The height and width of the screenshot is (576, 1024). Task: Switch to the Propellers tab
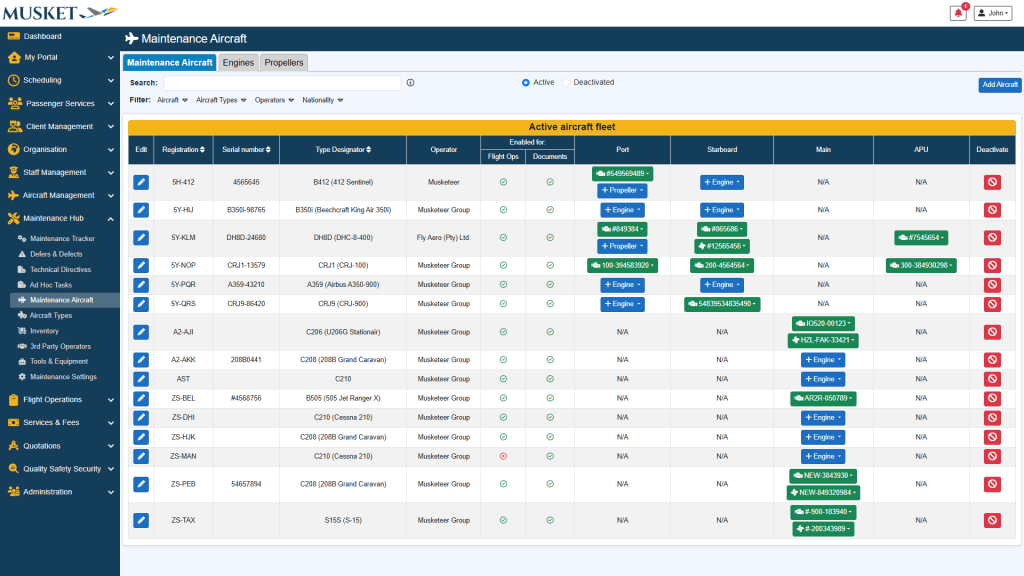coord(284,62)
